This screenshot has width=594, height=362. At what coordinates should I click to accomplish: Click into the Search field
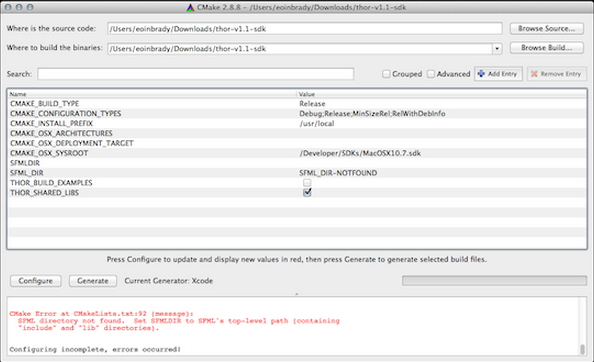(195, 74)
